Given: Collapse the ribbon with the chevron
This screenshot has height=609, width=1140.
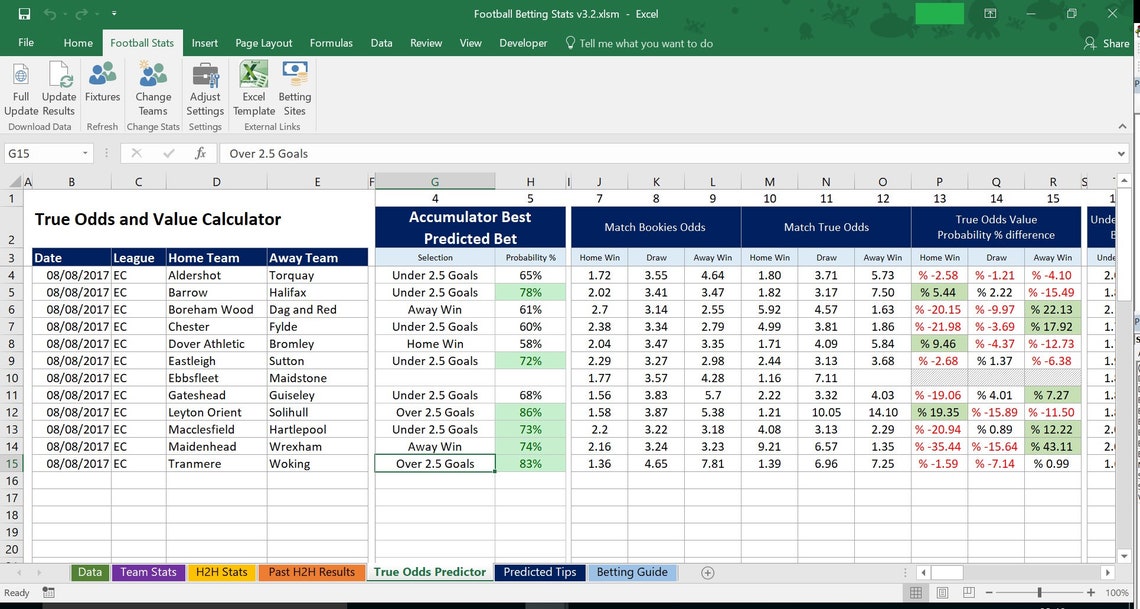Looking at the screenshot, I should 1122,128.
